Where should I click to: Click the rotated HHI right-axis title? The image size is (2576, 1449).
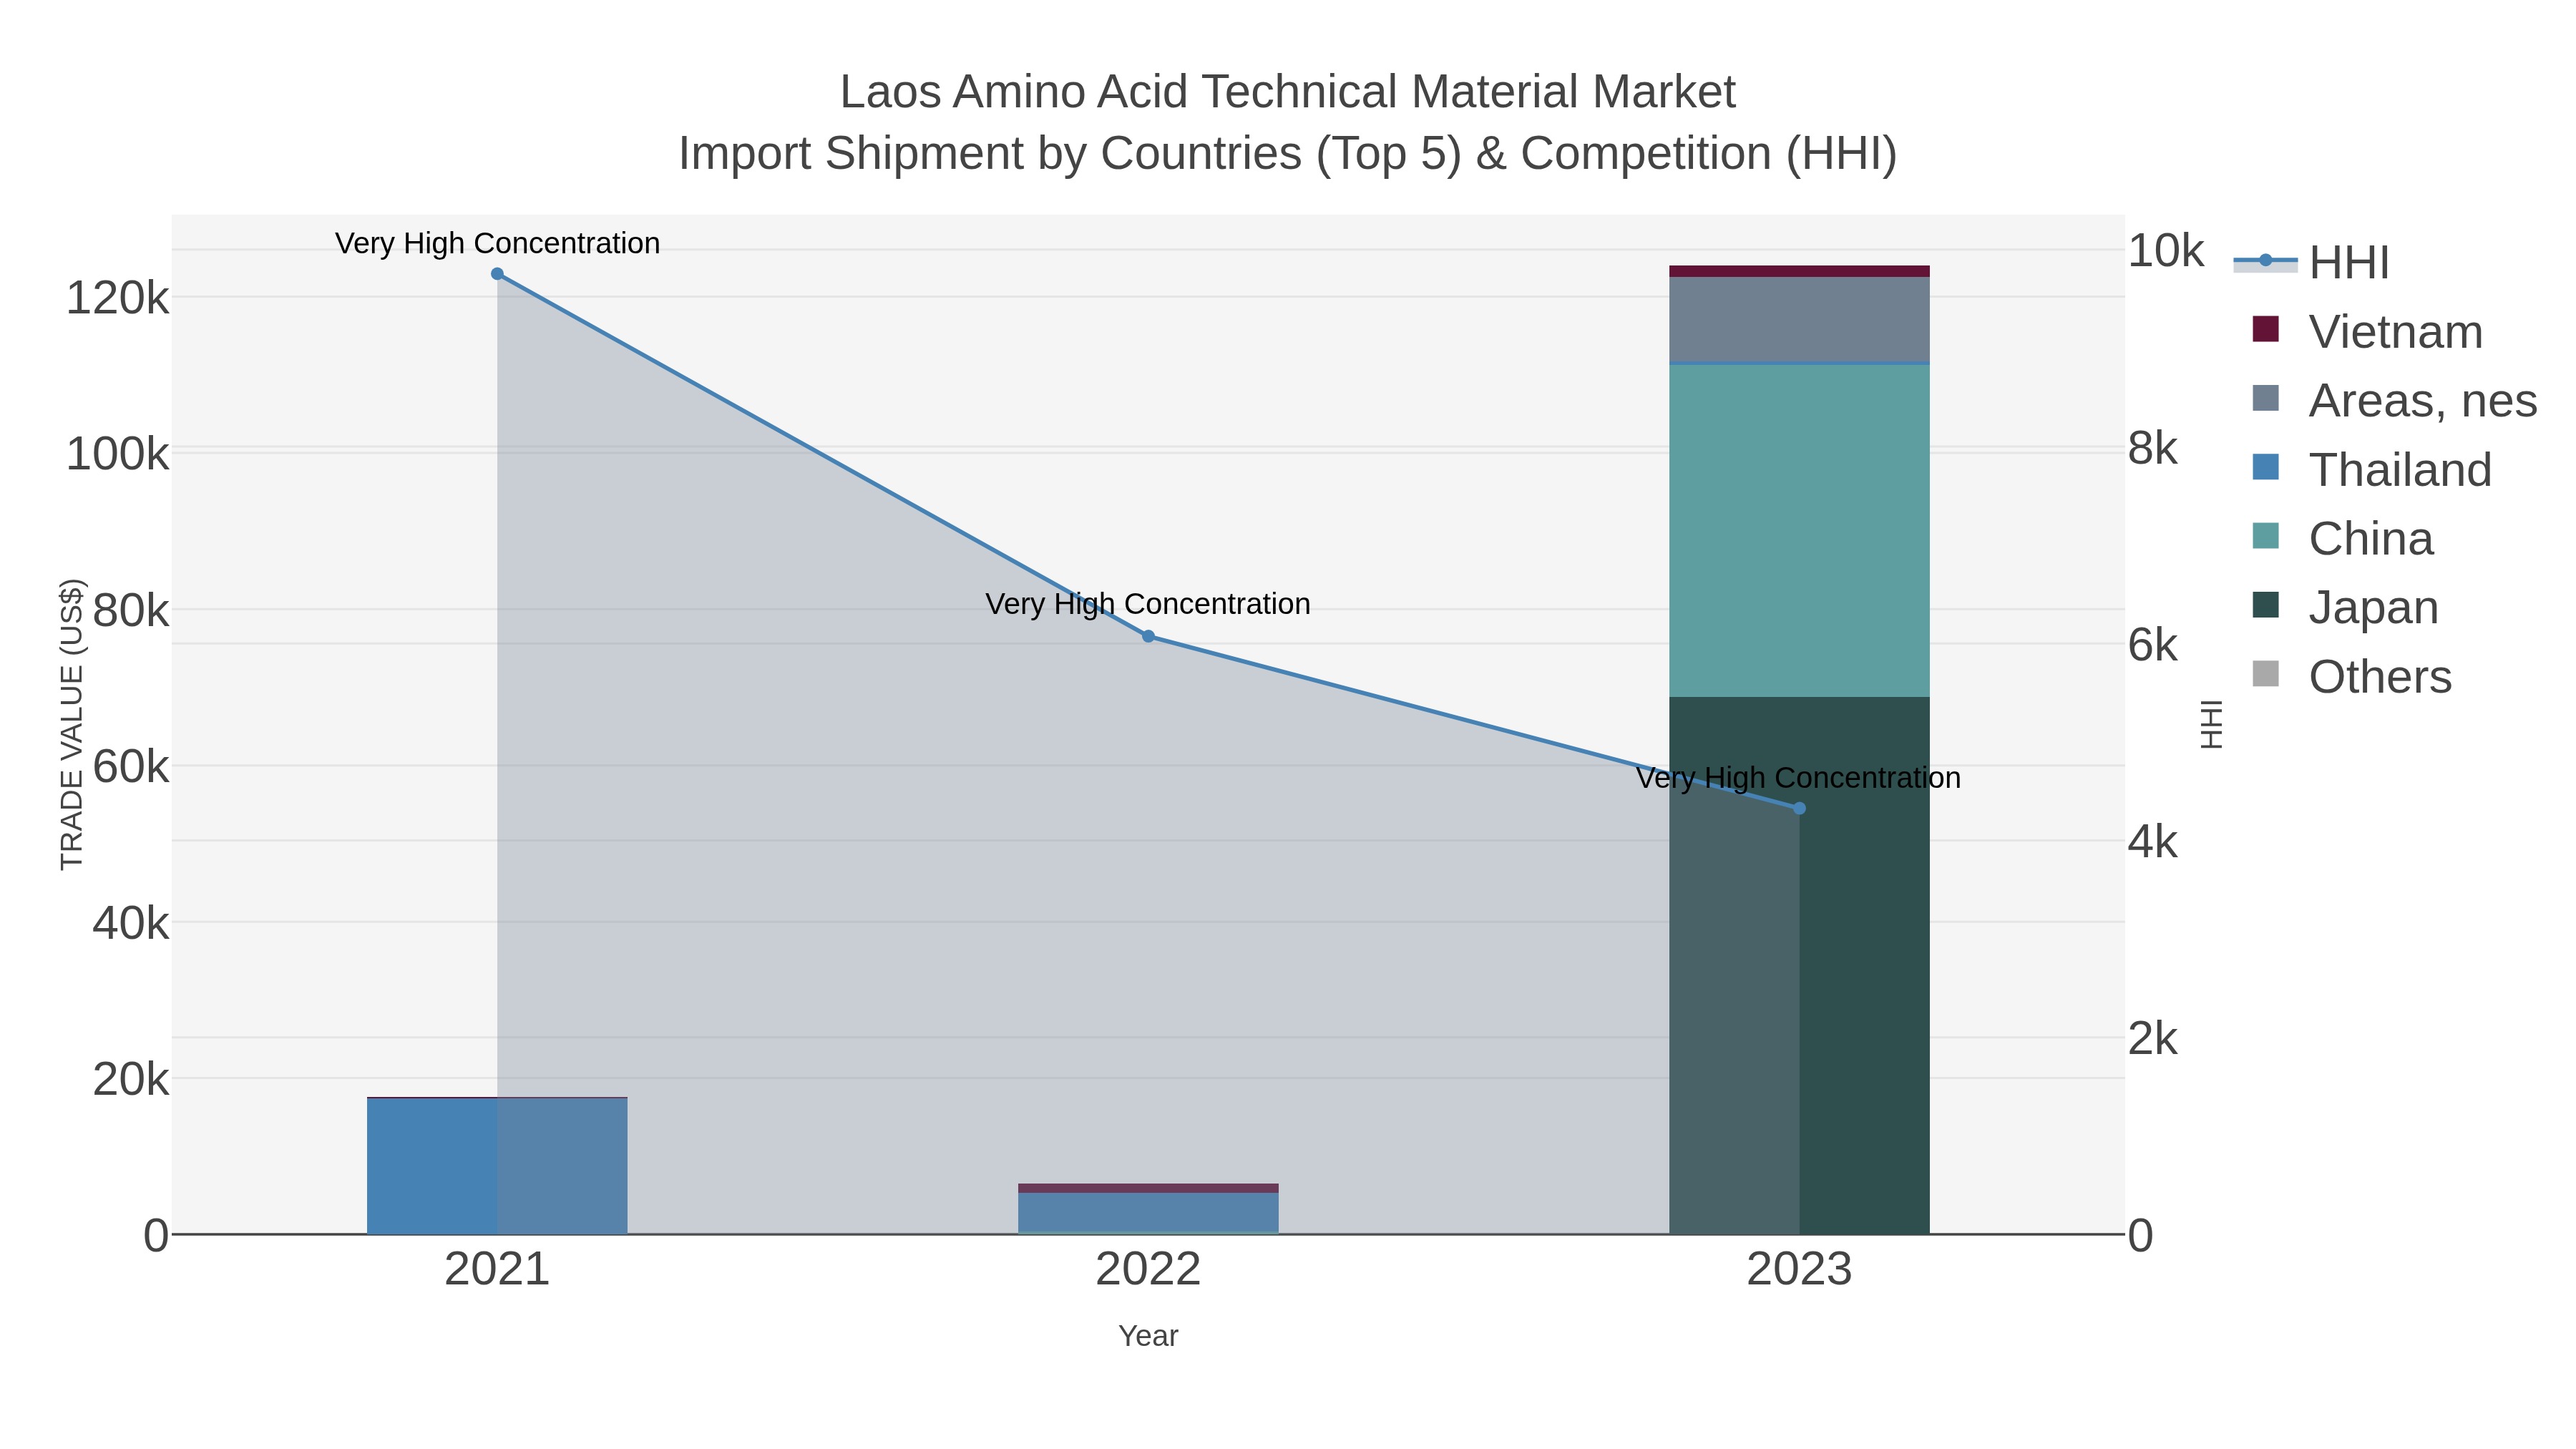(2211, 724)
